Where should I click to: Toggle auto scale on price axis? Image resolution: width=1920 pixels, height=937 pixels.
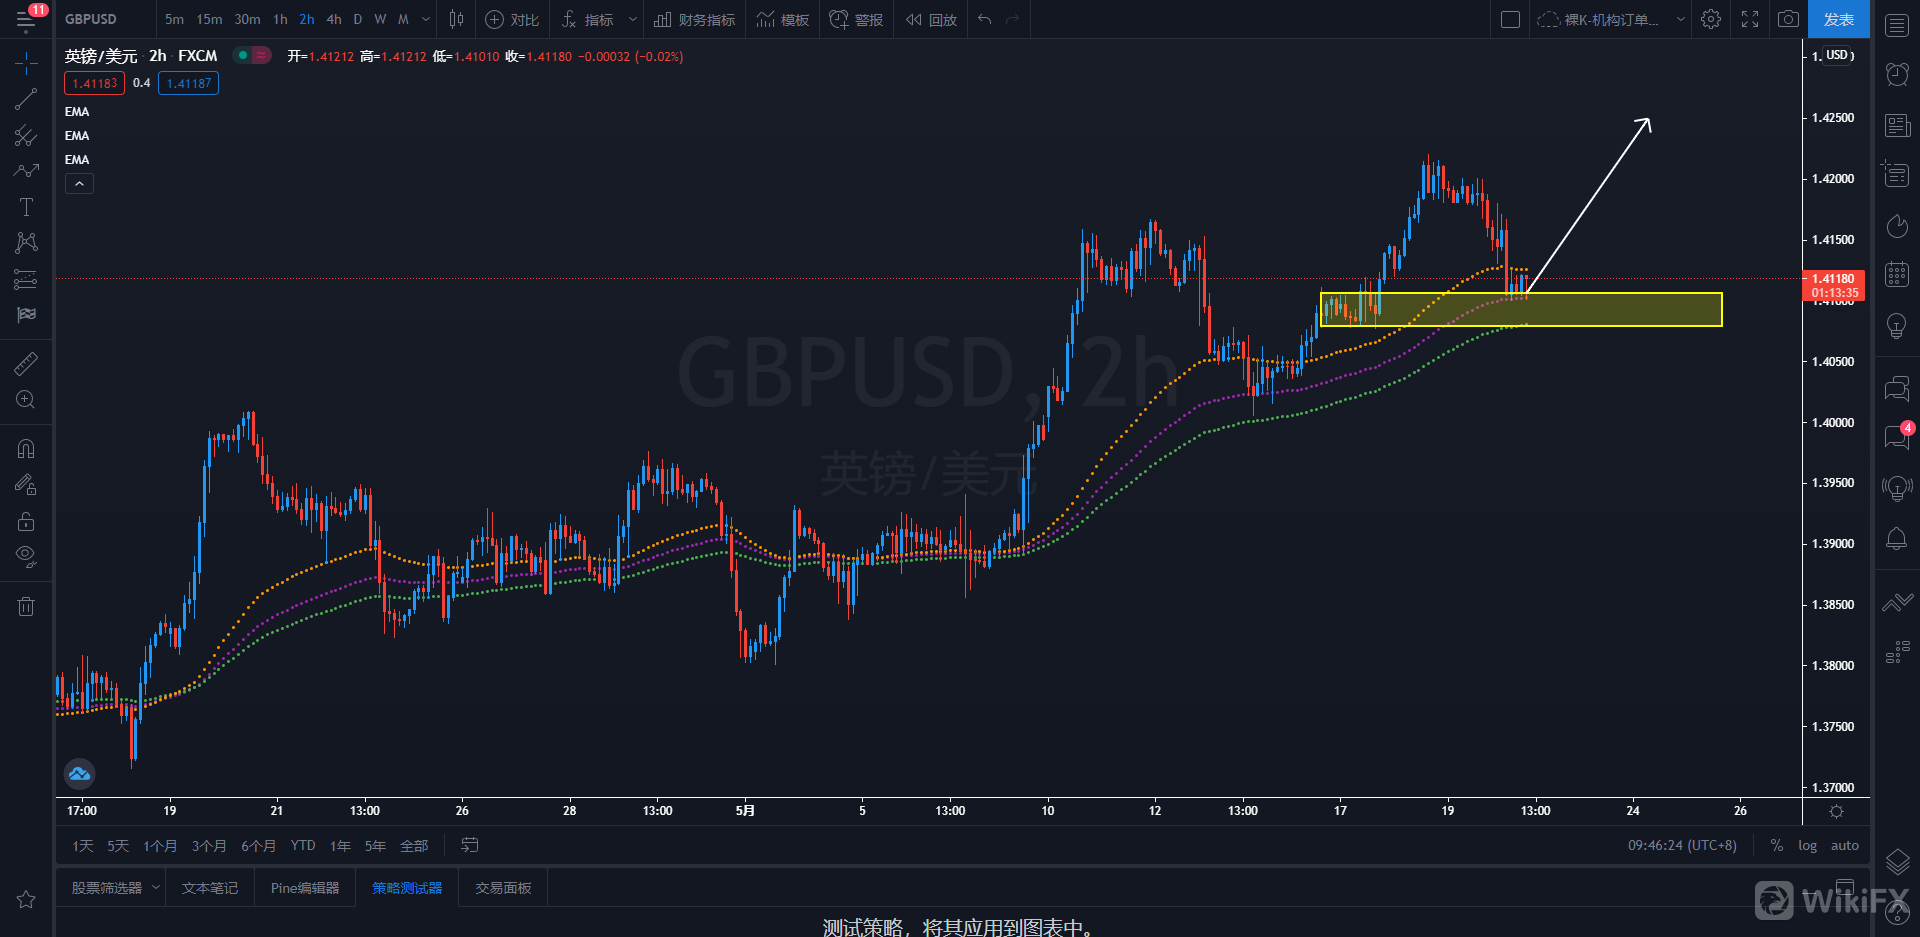(1844, 845)
